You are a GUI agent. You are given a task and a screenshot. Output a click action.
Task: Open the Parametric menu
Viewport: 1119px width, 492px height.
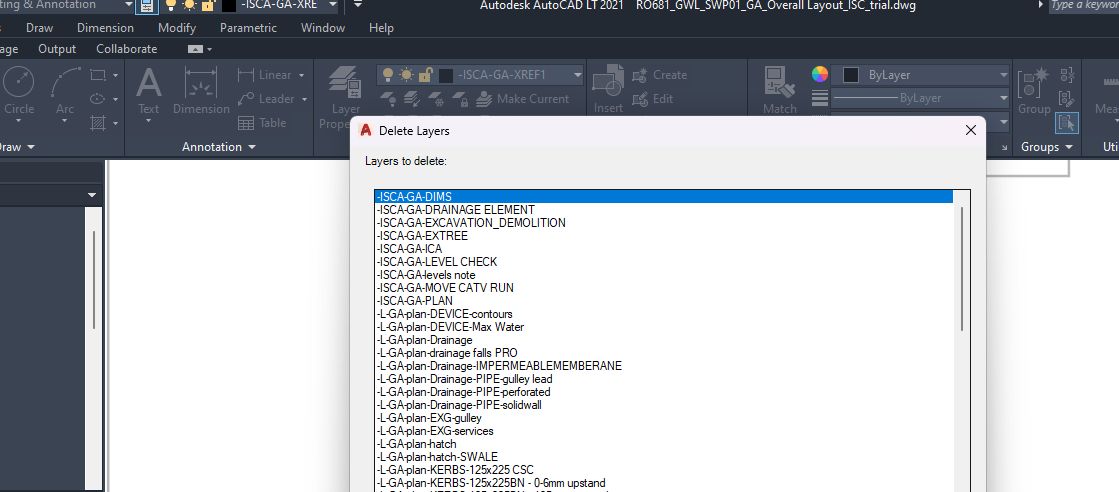[248, 28]
